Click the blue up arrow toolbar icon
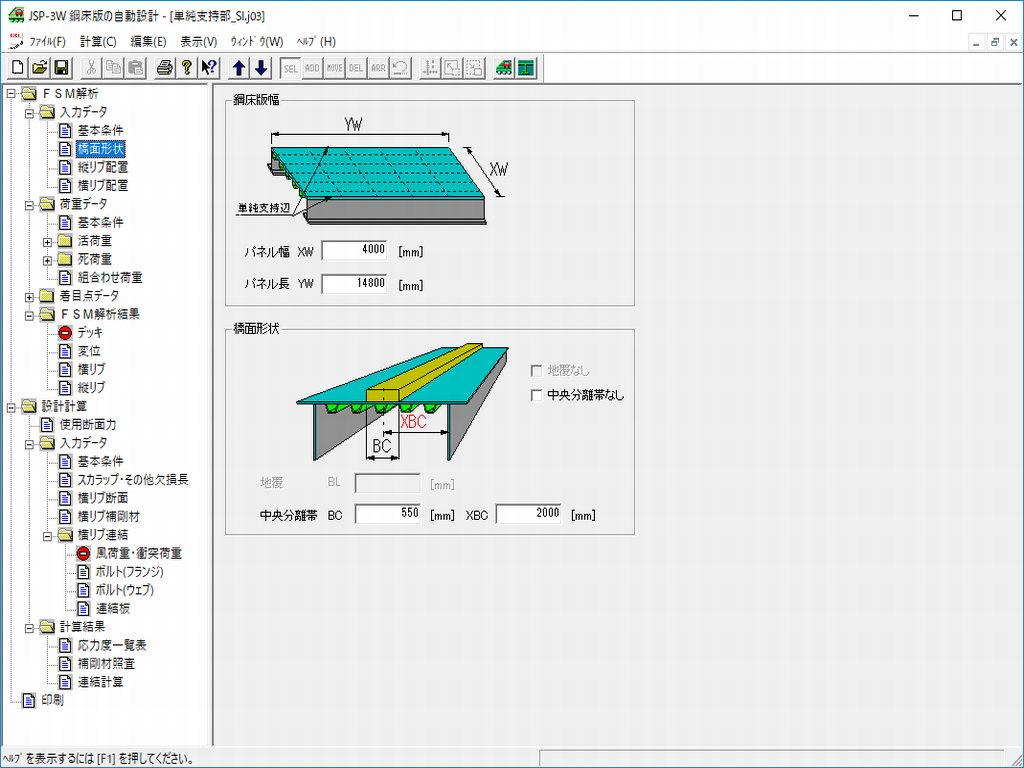Viewport: 1024px width, 768px height. (x=239, y=68)
